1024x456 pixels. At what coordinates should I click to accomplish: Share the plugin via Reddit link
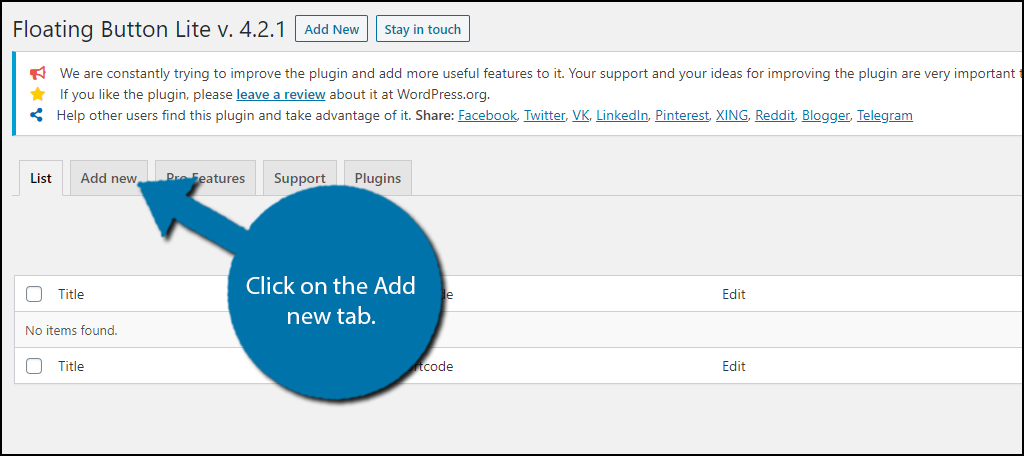pos(775,116)
